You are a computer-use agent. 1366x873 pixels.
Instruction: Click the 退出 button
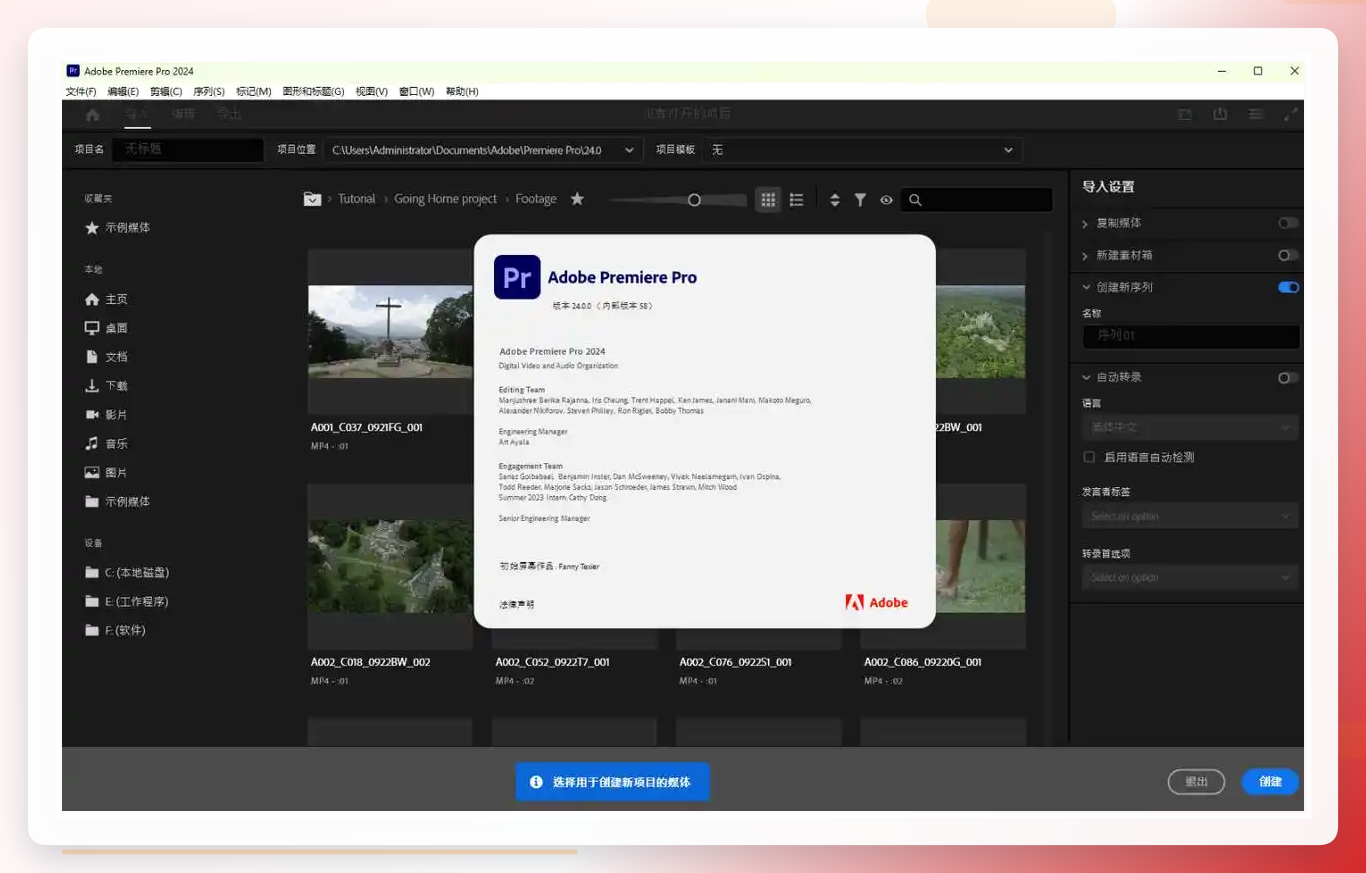(x=1196, y=782)
